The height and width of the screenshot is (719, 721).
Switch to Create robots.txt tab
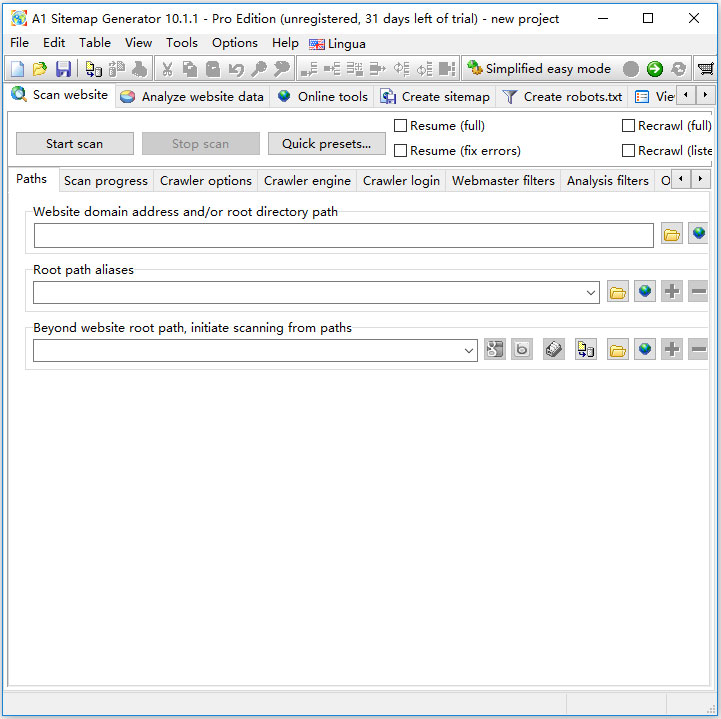[562, 97]
